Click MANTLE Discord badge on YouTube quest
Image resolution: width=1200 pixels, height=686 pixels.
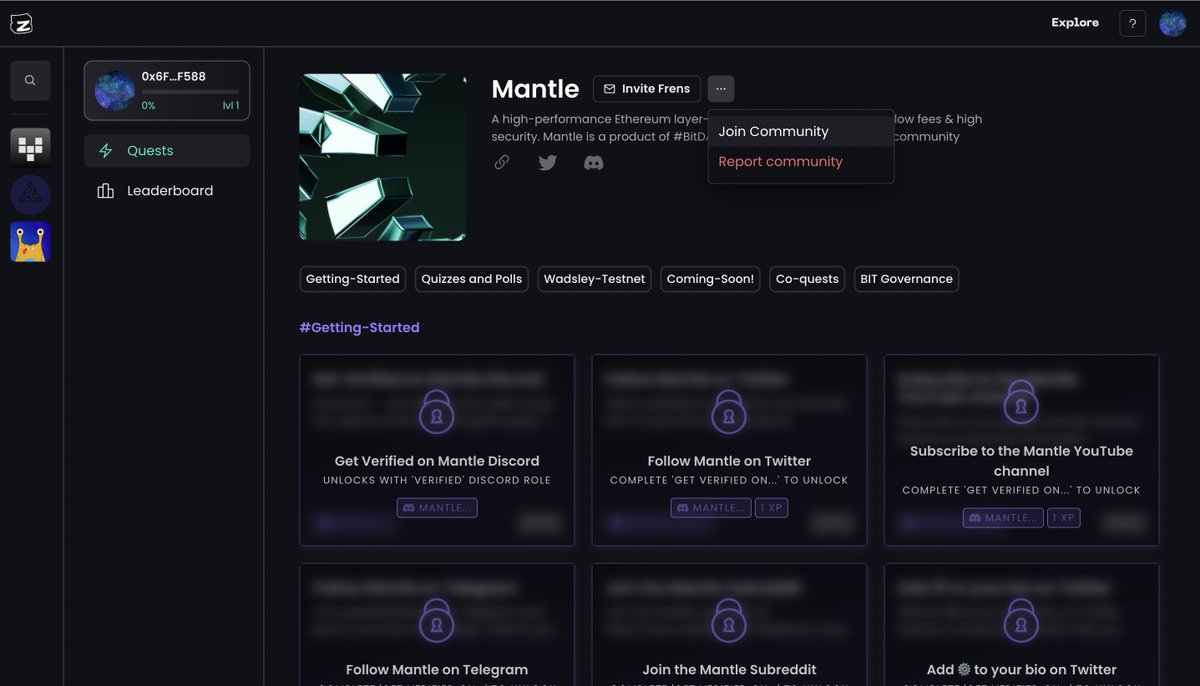[1003, 518]
